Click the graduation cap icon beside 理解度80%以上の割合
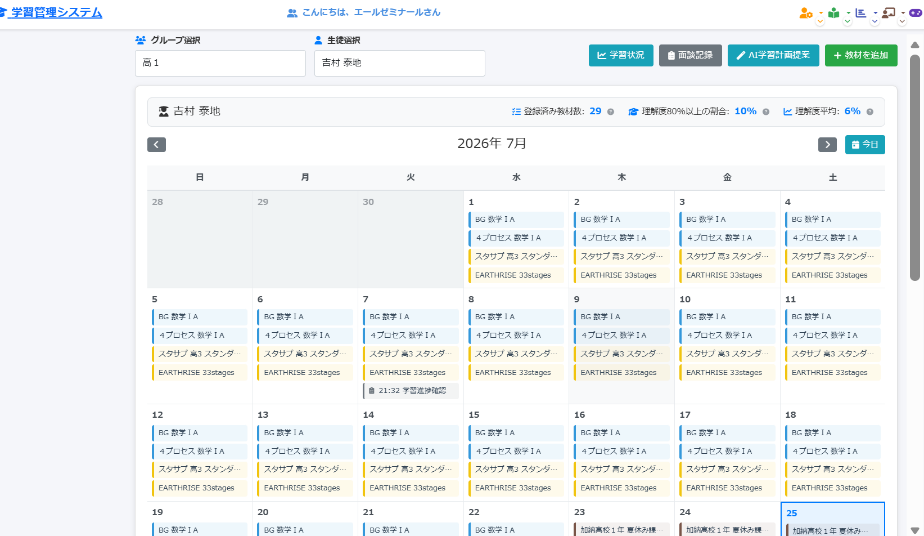The height and width of the screenshot is (536, 924). pos(633,111)
